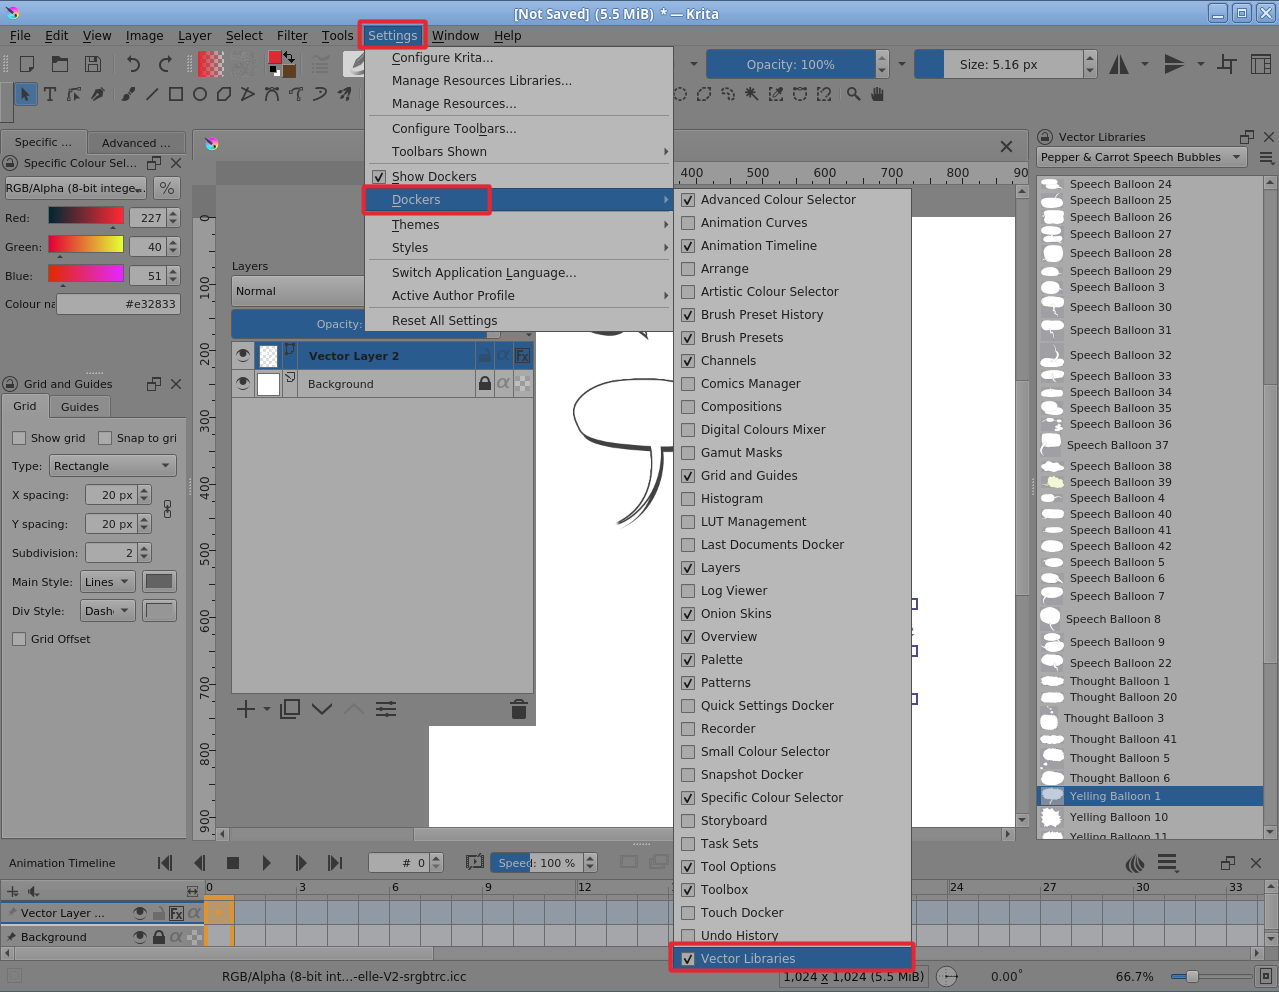Select the Text tool in the toolbox
This screenshot has width=1279, height=992.
tap(49, 94)
